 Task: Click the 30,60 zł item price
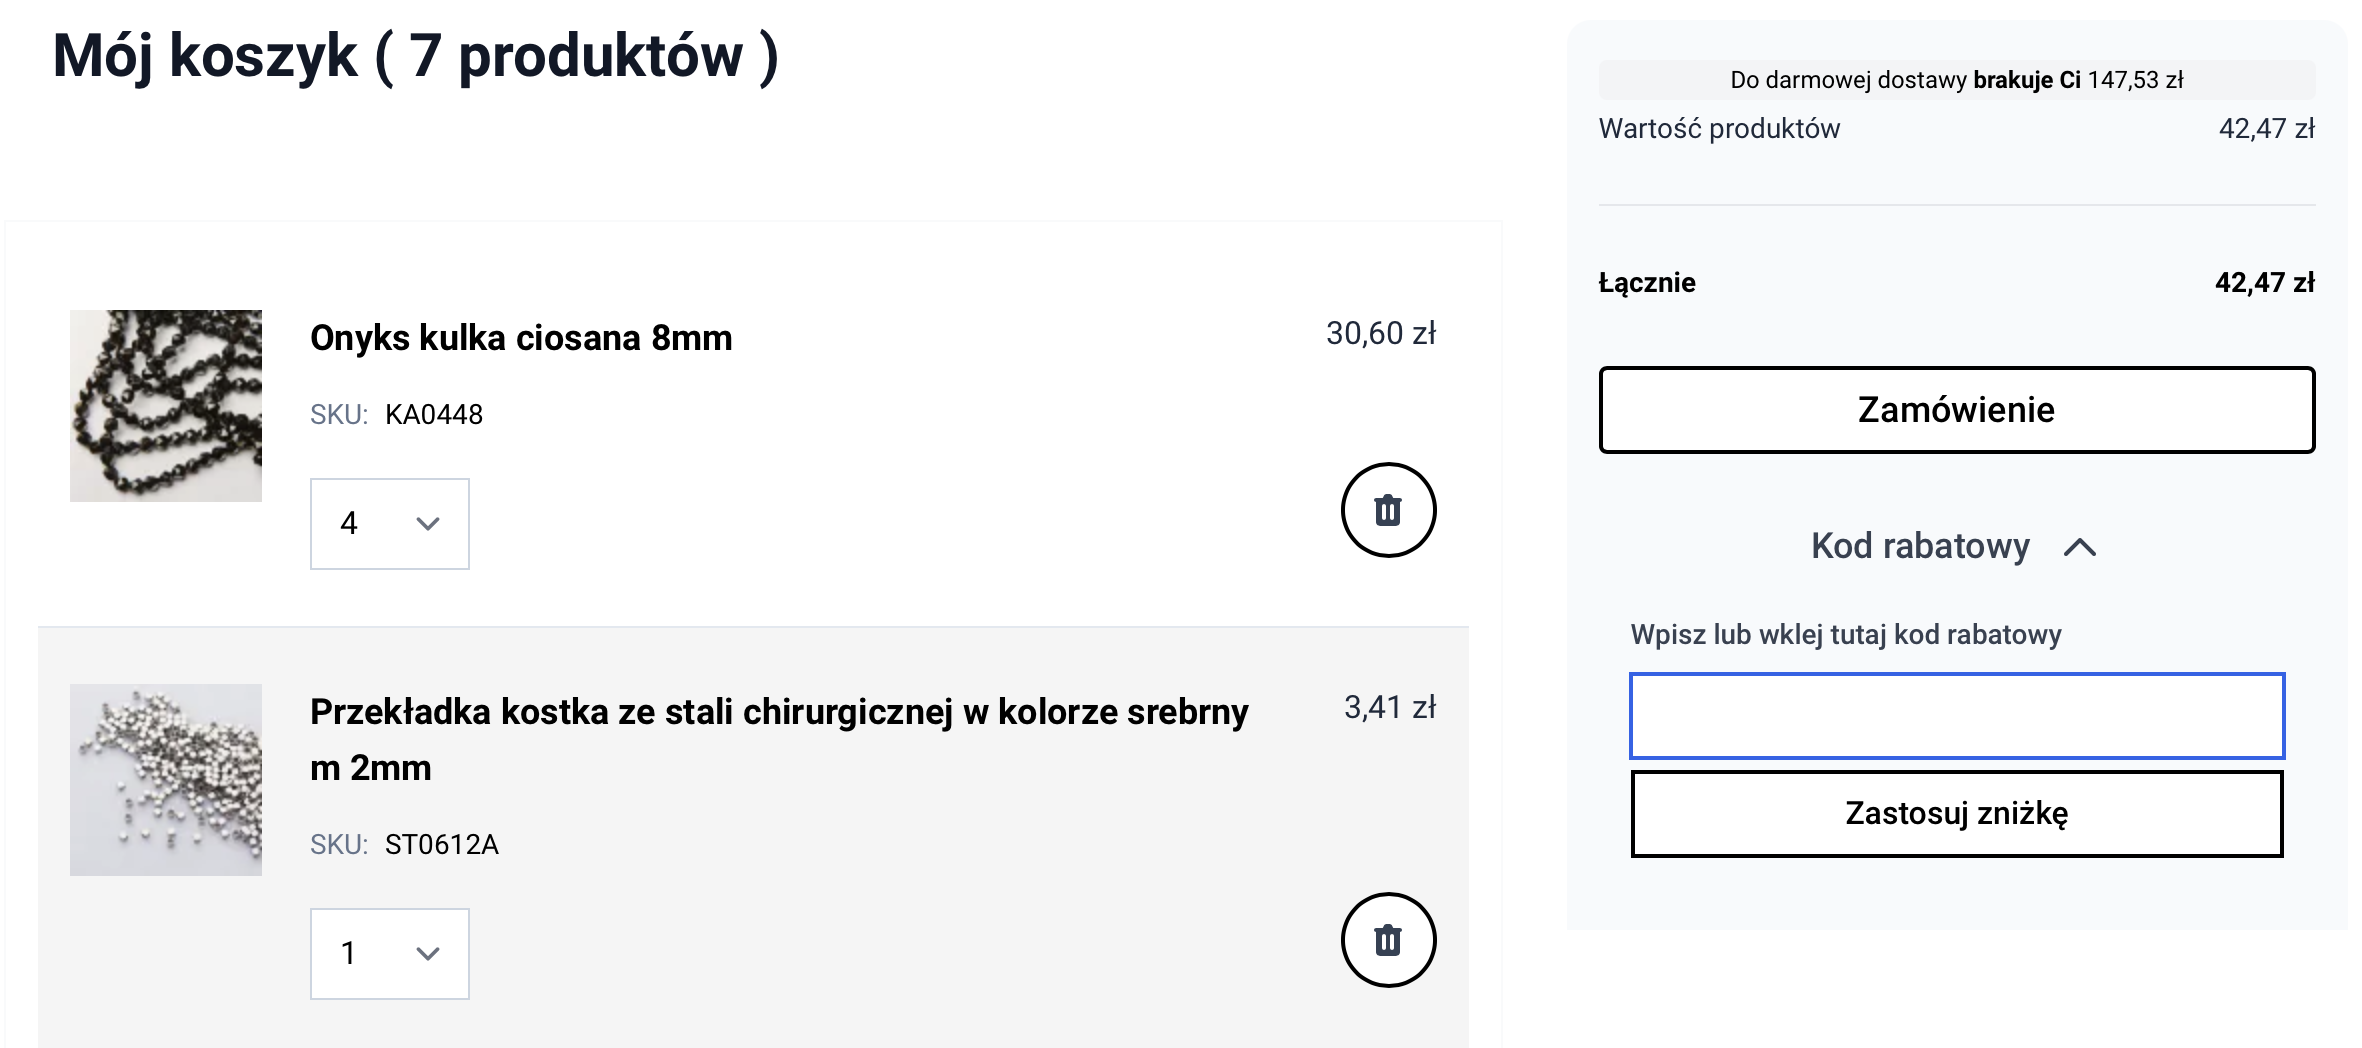[x=1380, y=334]
